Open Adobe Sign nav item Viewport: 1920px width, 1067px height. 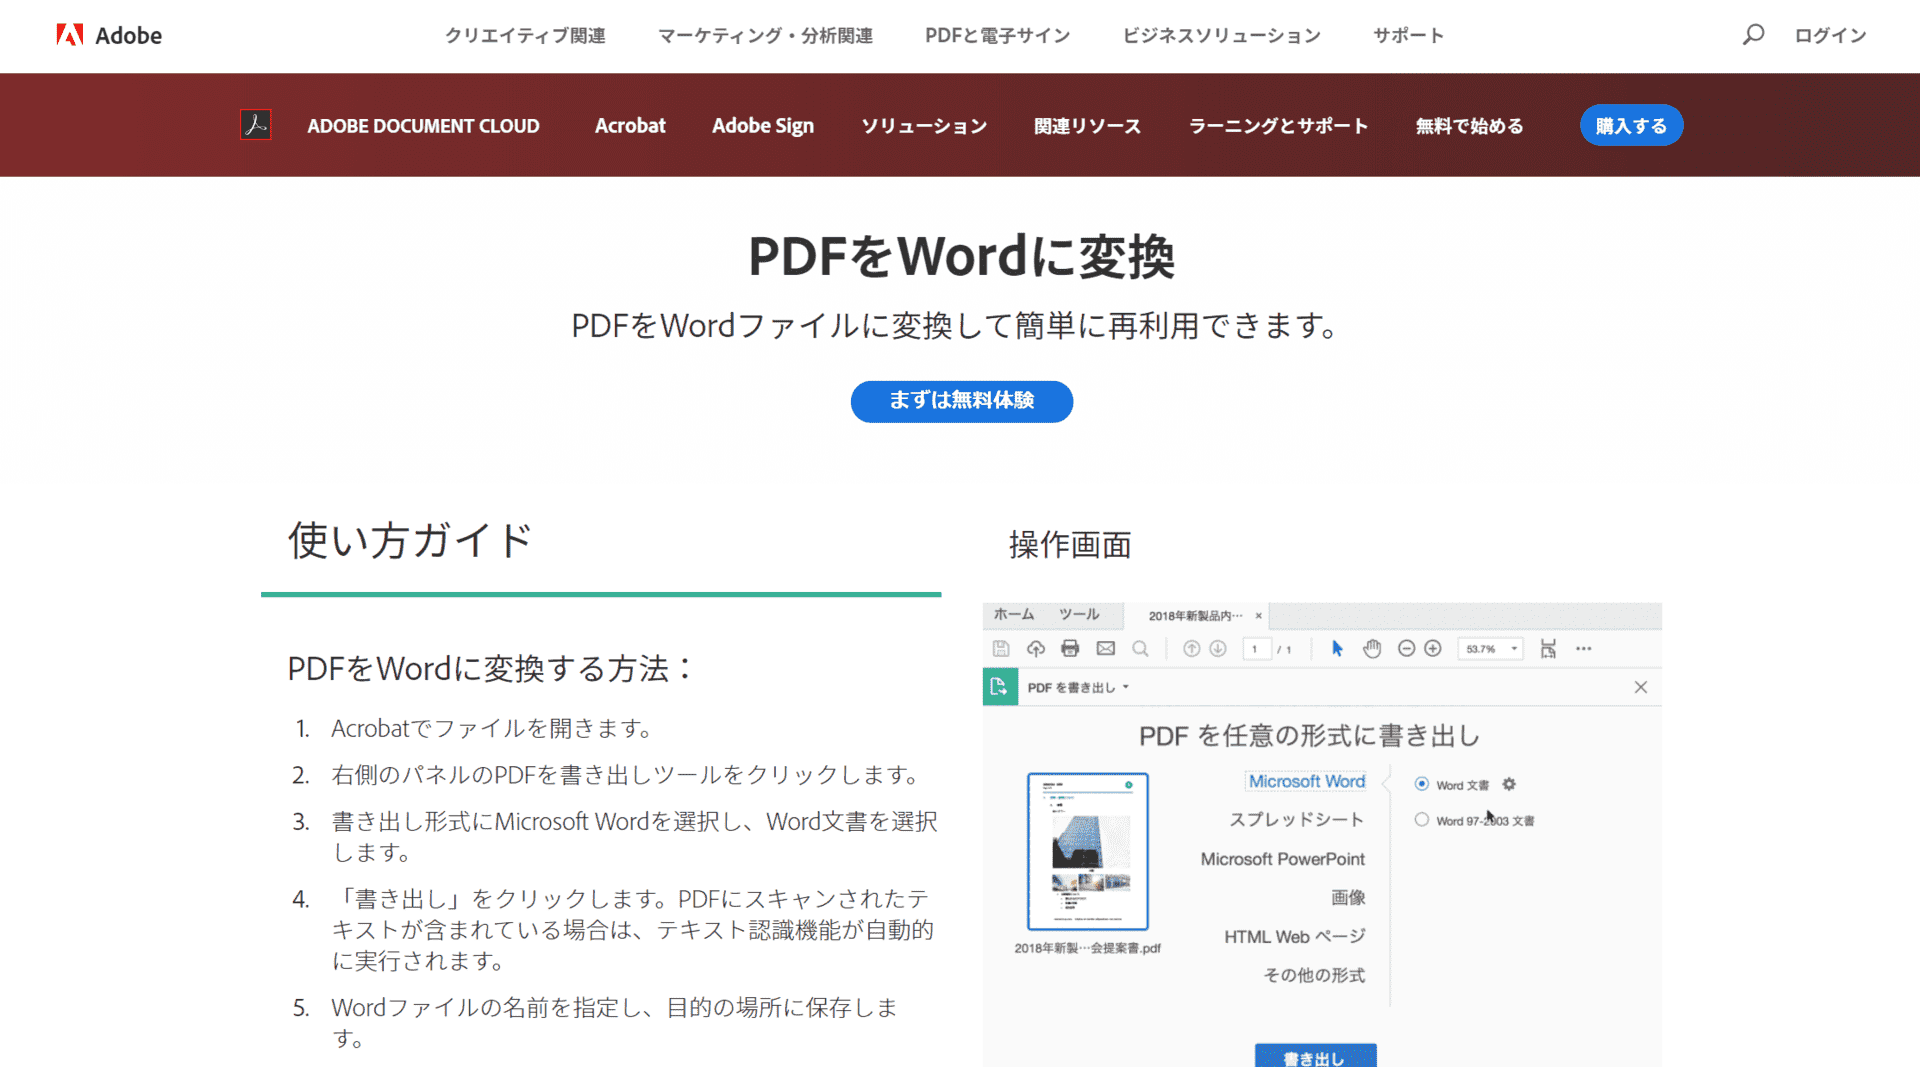[763, 126]
